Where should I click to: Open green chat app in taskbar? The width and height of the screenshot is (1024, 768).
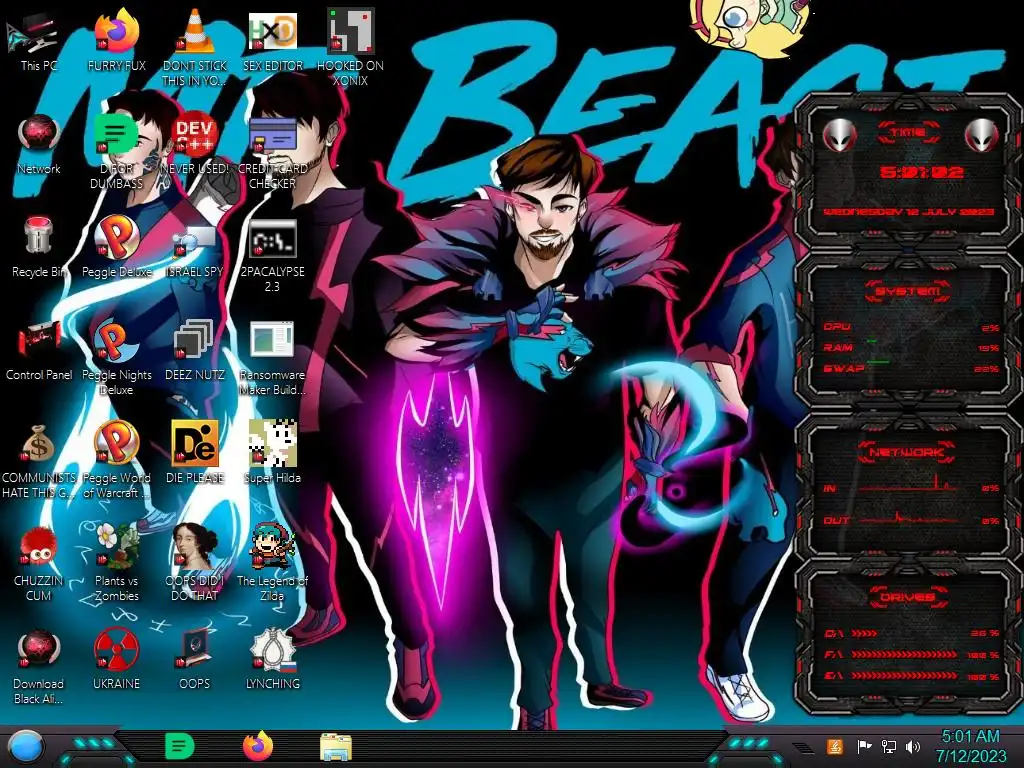click(179, 746)
